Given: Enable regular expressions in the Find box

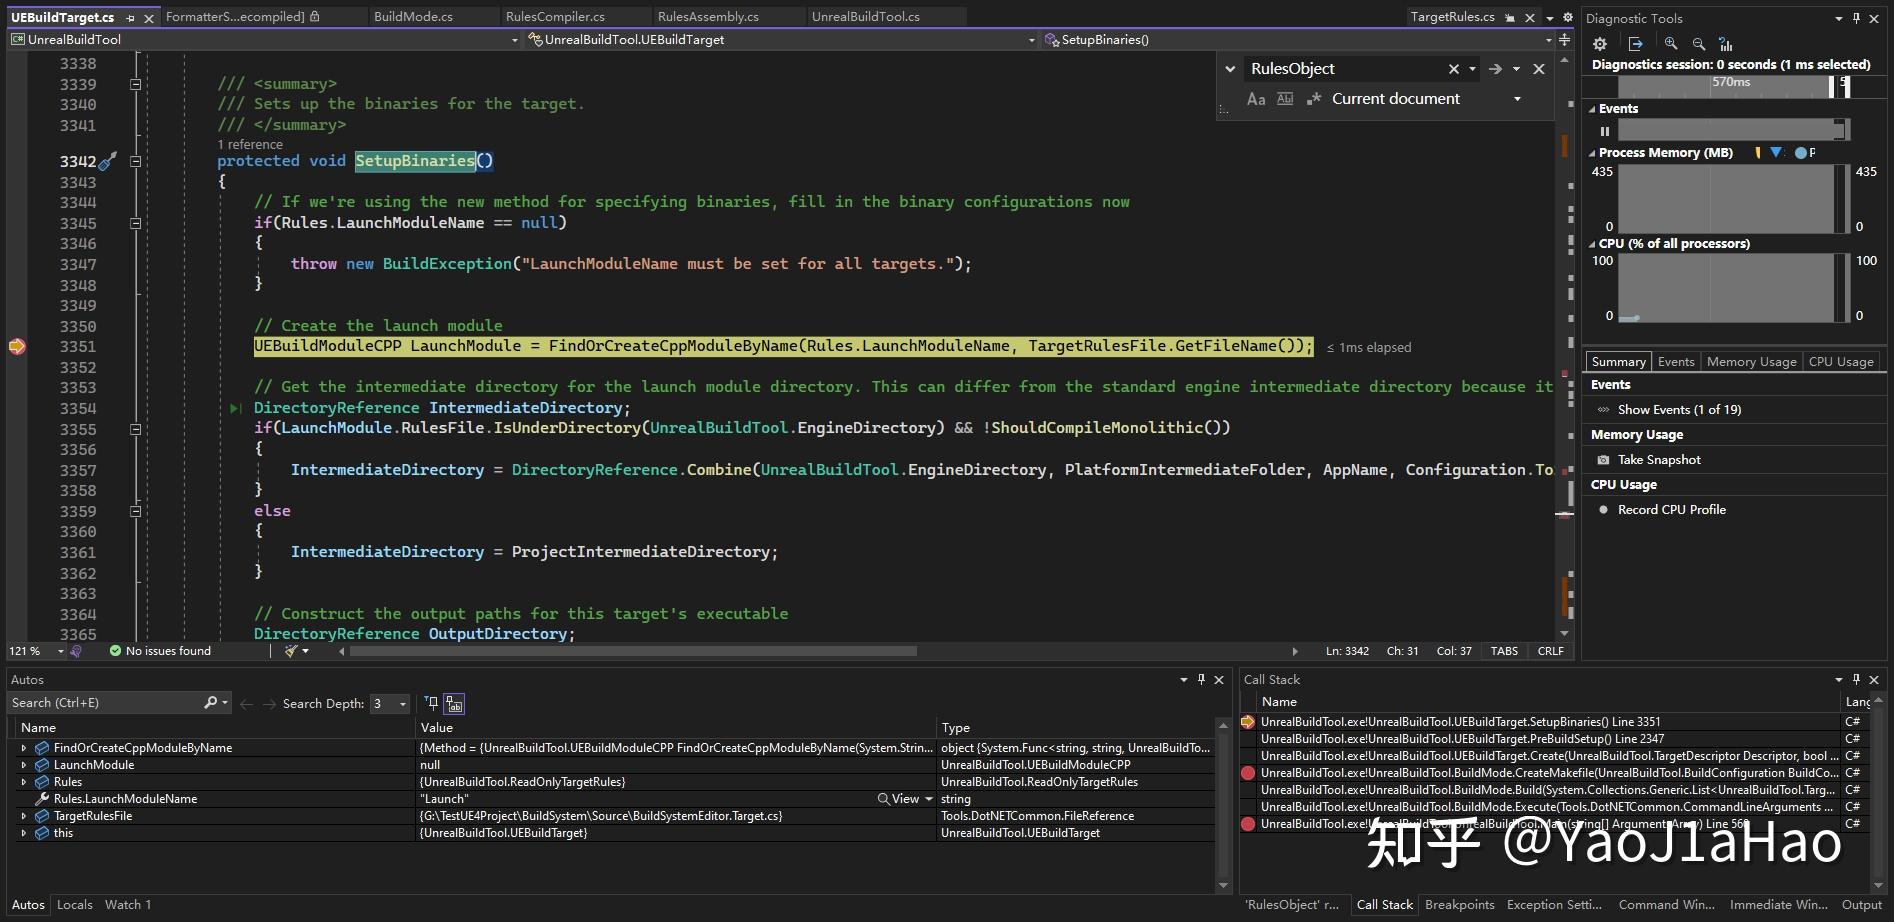Looking at the screenshot, I should 1315,99.
